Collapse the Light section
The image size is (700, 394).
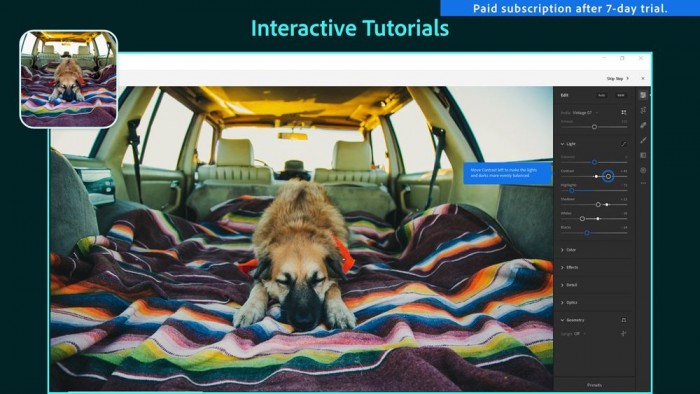point(568,144)
